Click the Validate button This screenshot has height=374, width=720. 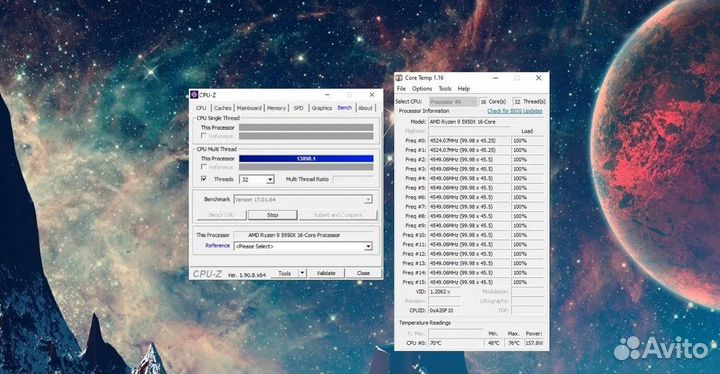tap(326, 273)
